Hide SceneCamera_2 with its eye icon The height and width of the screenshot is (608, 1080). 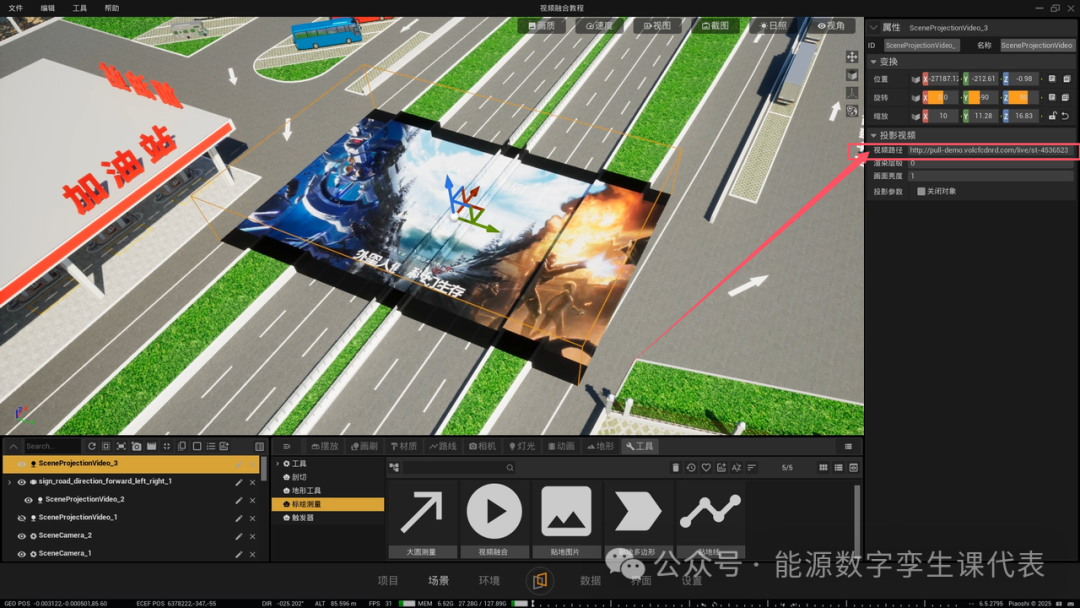21,536
